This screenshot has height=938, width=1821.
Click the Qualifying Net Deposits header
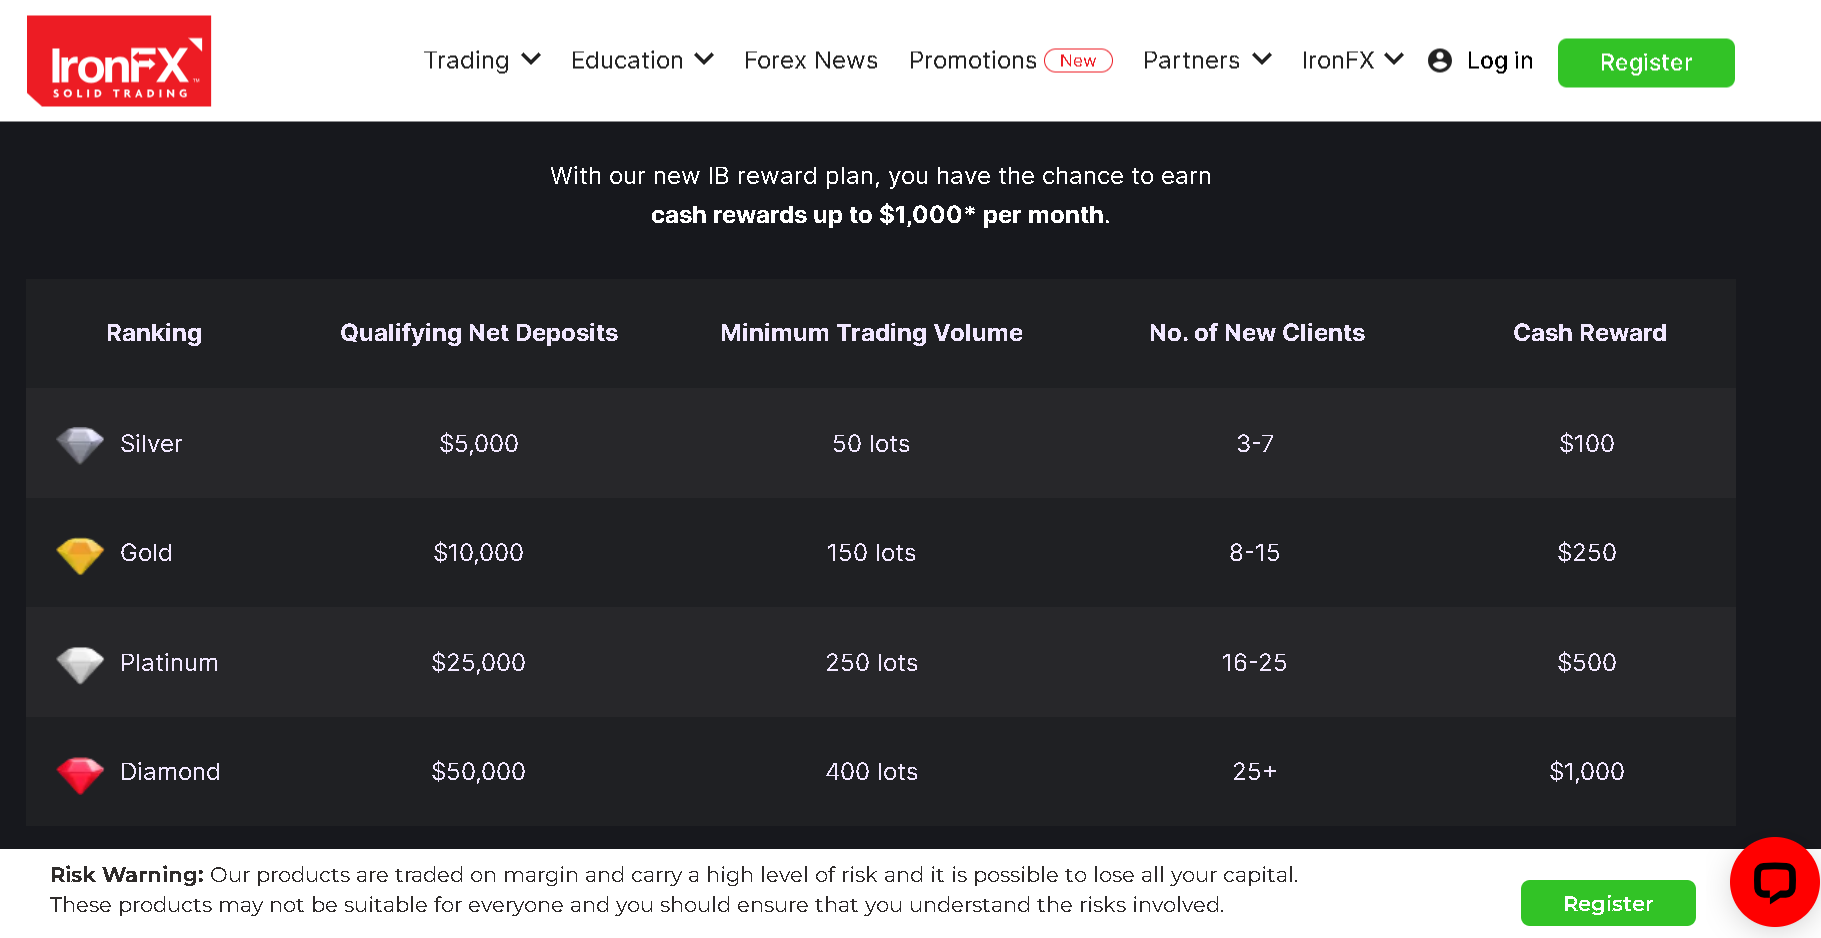[479, 333]
